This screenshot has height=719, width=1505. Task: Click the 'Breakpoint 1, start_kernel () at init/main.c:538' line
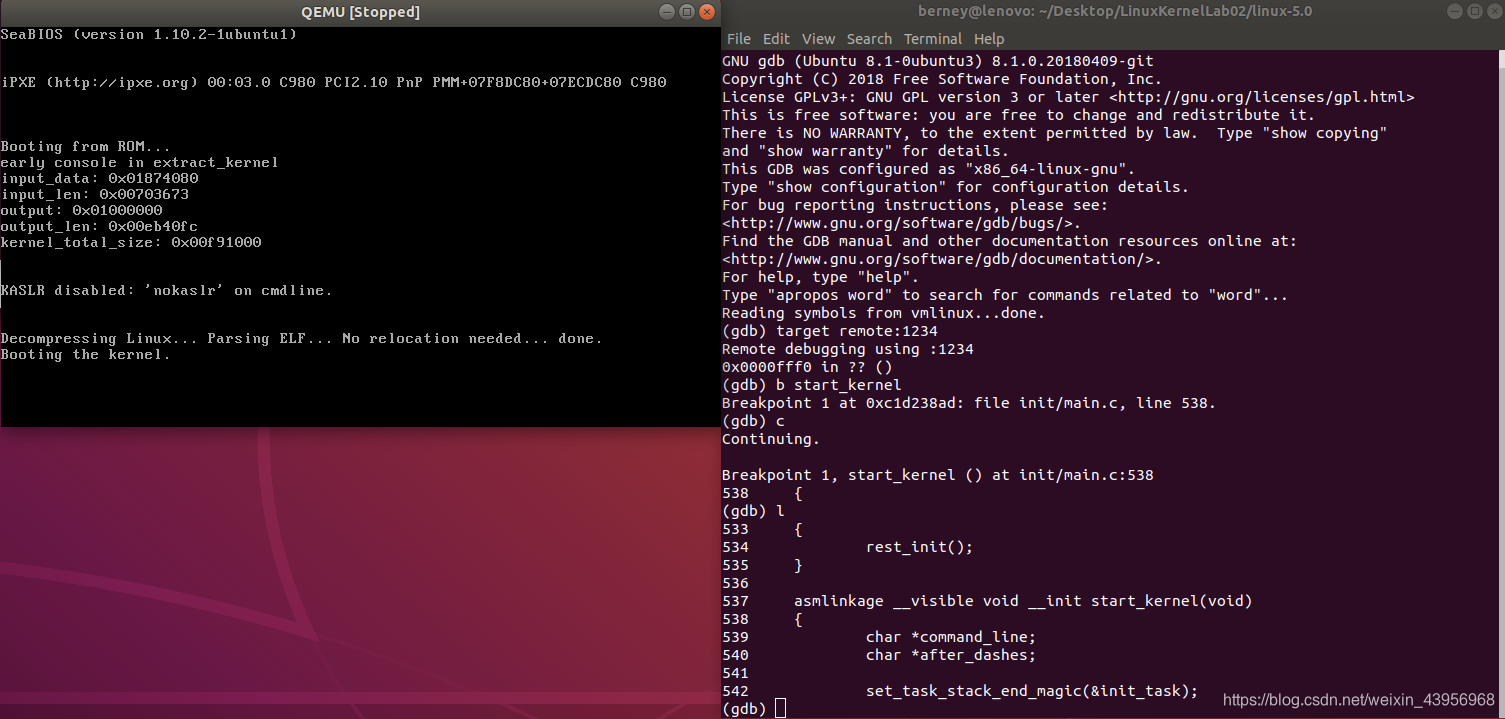[x=938, y=475]
